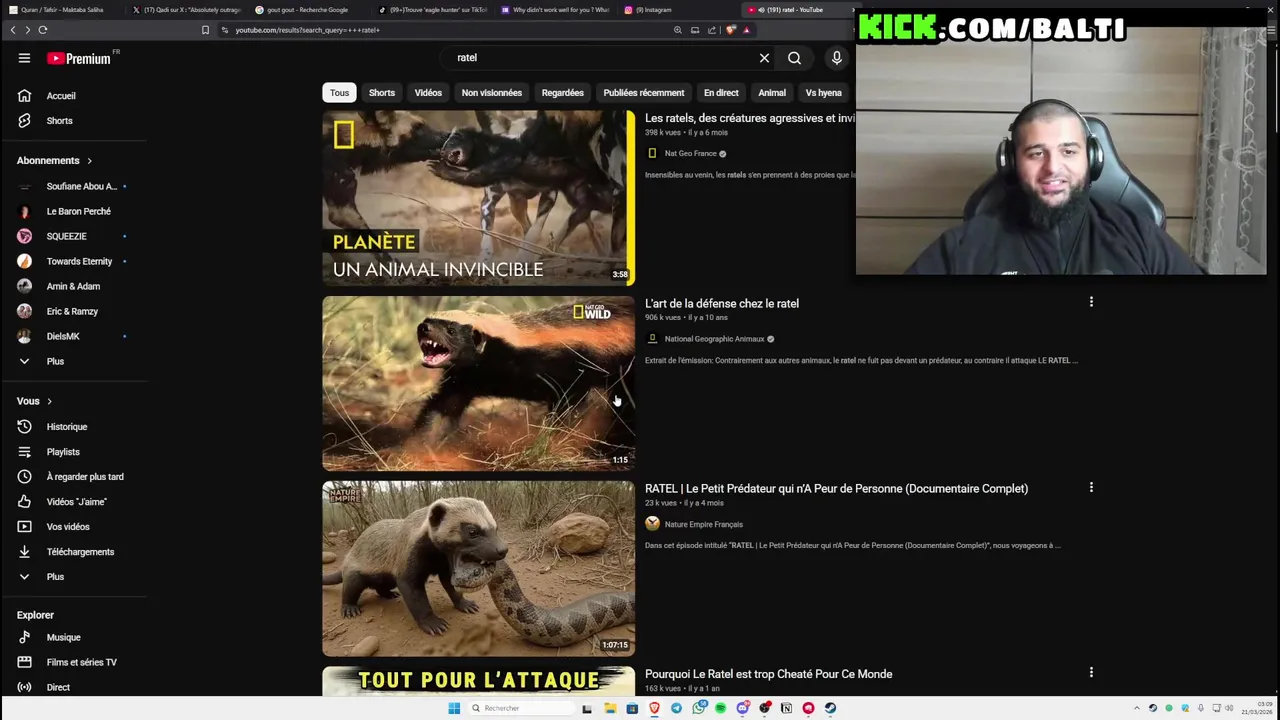Image resolution: width=1280 pixels, height=720 pixels.
Task: Select the Animal filter chip
Action: coord(772,93)
